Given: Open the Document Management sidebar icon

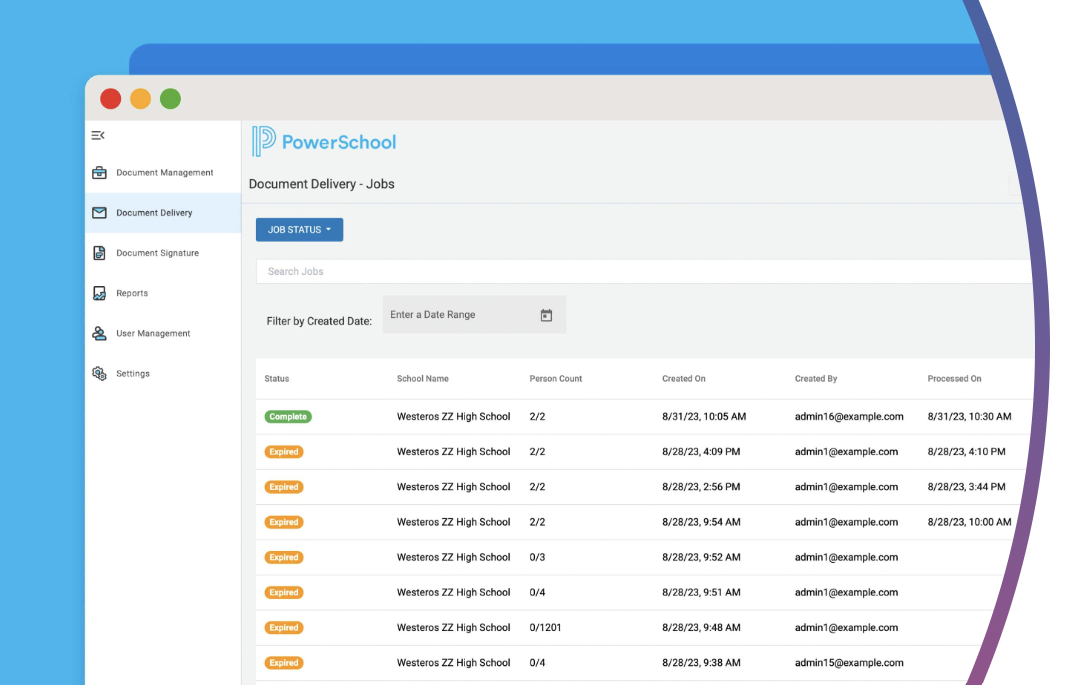Looking at the screenshot, I should point(99,172).
